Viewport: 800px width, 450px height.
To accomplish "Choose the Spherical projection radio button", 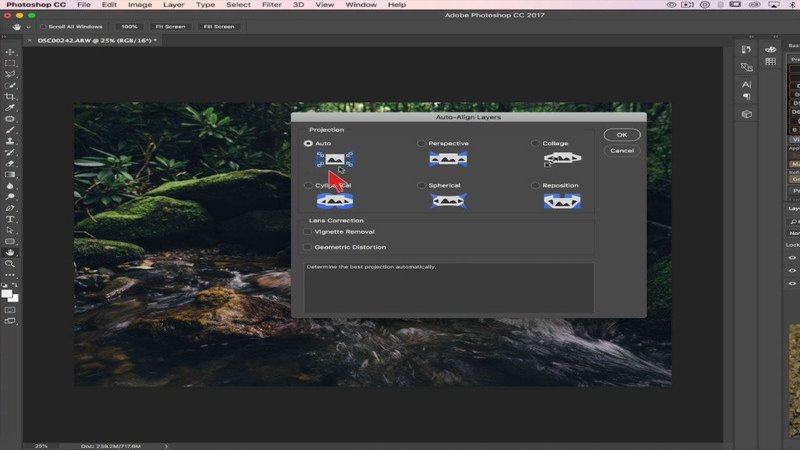I will [x=421, y=186].
